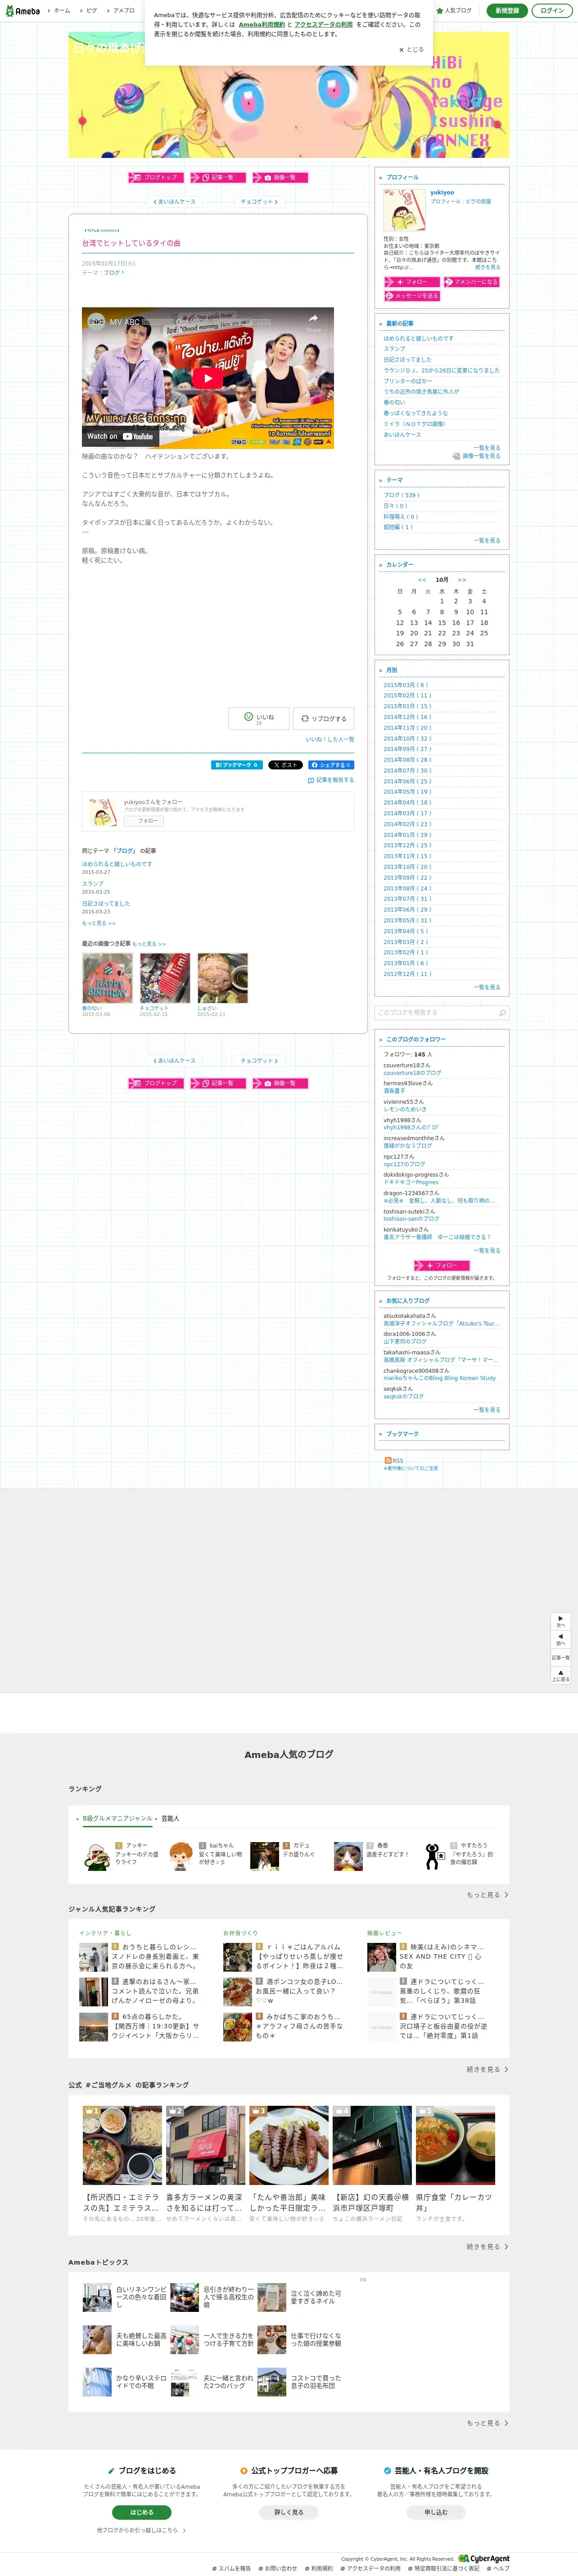Click the pink フォロー button below follower list

(441, 1266)
